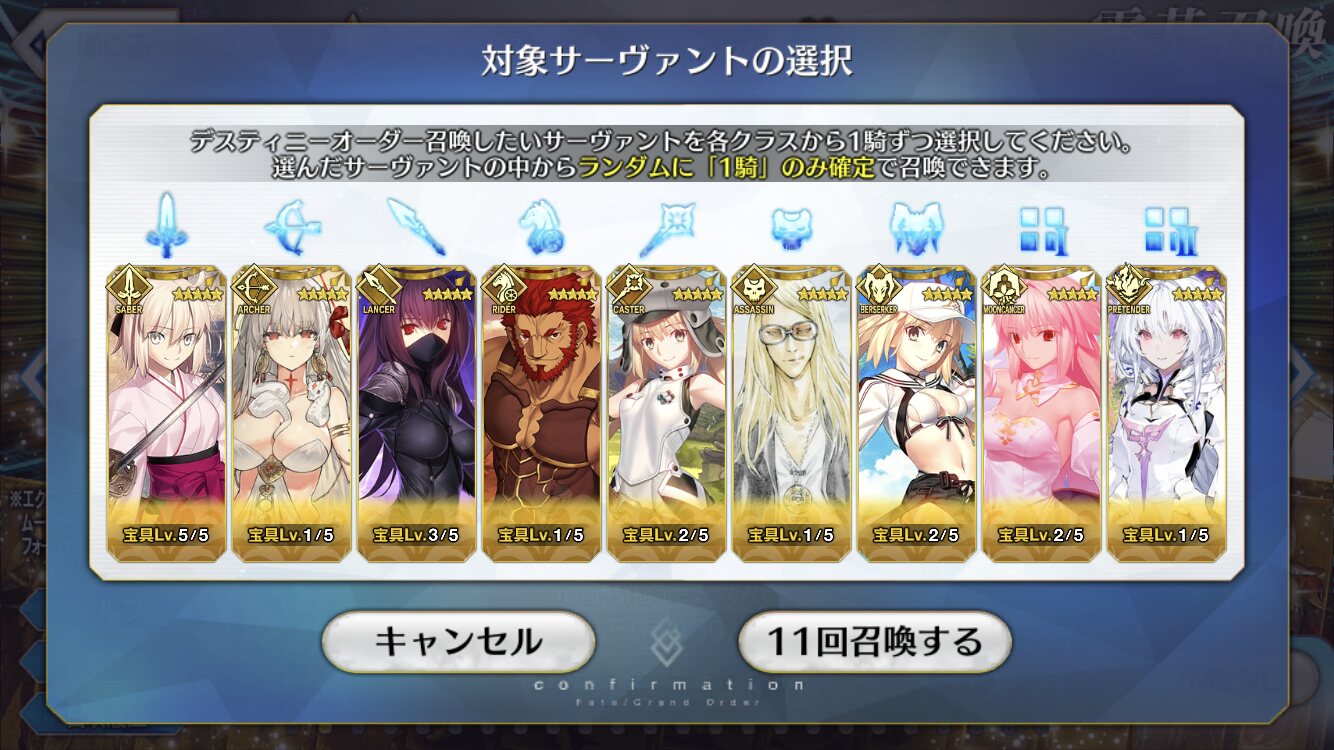The height and width of the screenshot is (750, 1334).
Task: Choose the Caster servant card with helmet
Action: tap(666, 413)
